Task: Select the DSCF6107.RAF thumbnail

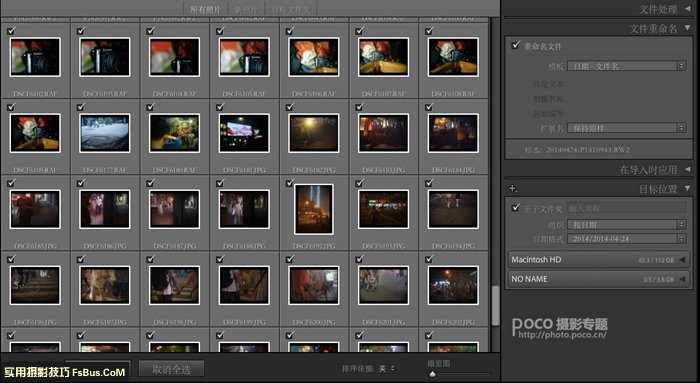Action: click(383, 57)
